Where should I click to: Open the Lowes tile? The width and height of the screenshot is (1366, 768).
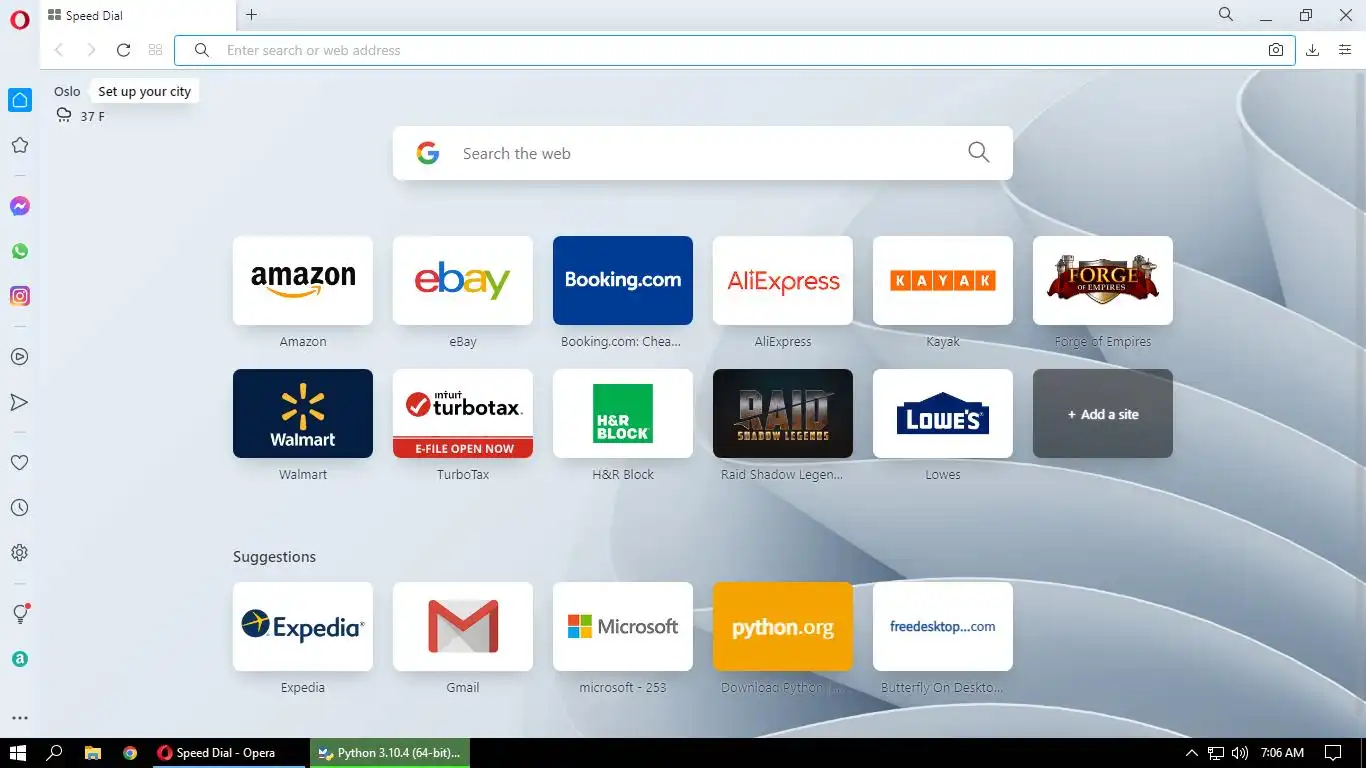(943, 413)
